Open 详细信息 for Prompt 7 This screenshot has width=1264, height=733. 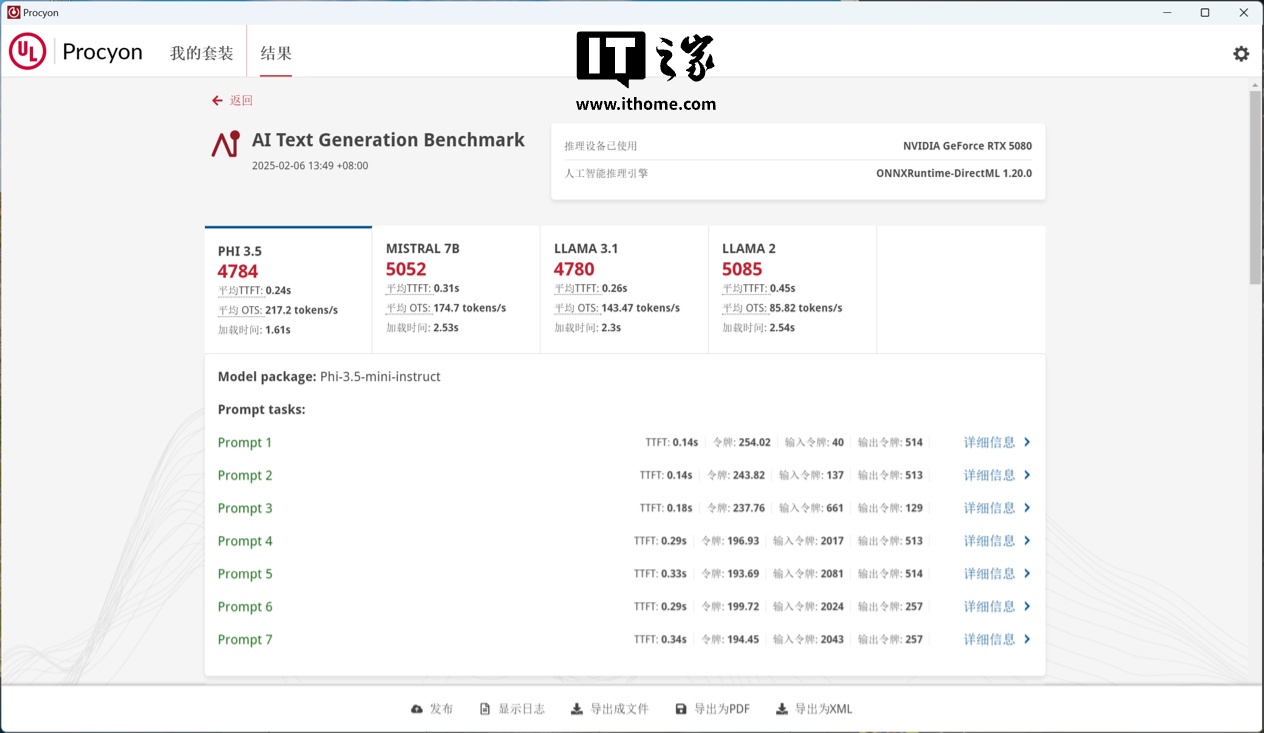989,640
